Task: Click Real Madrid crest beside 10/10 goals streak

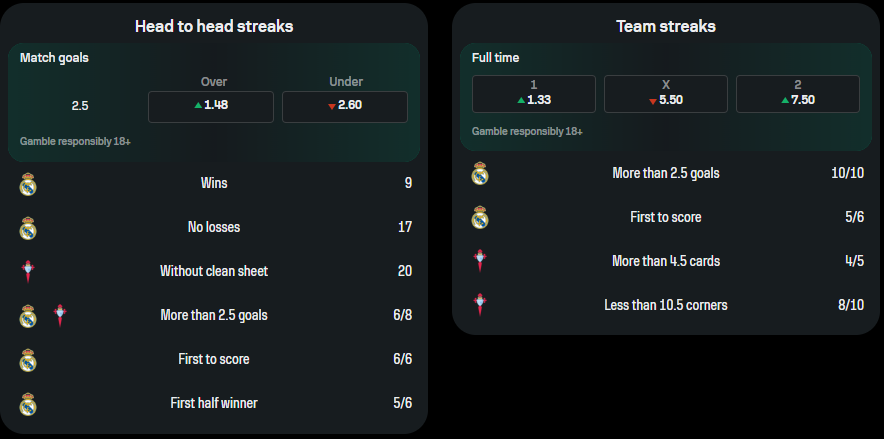Action: [x=479, y=173]
